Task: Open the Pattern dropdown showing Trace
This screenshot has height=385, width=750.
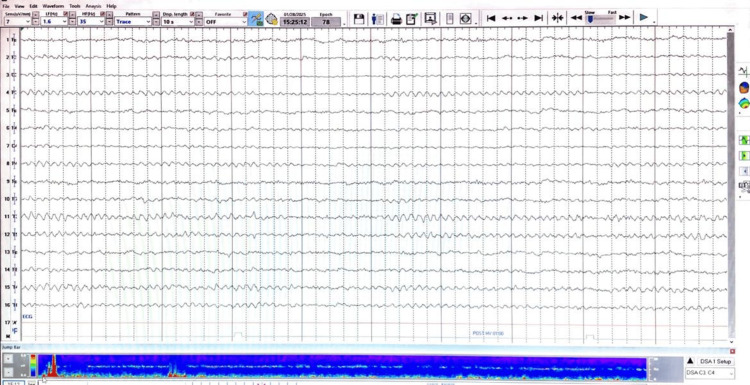Action: (133, 22)
